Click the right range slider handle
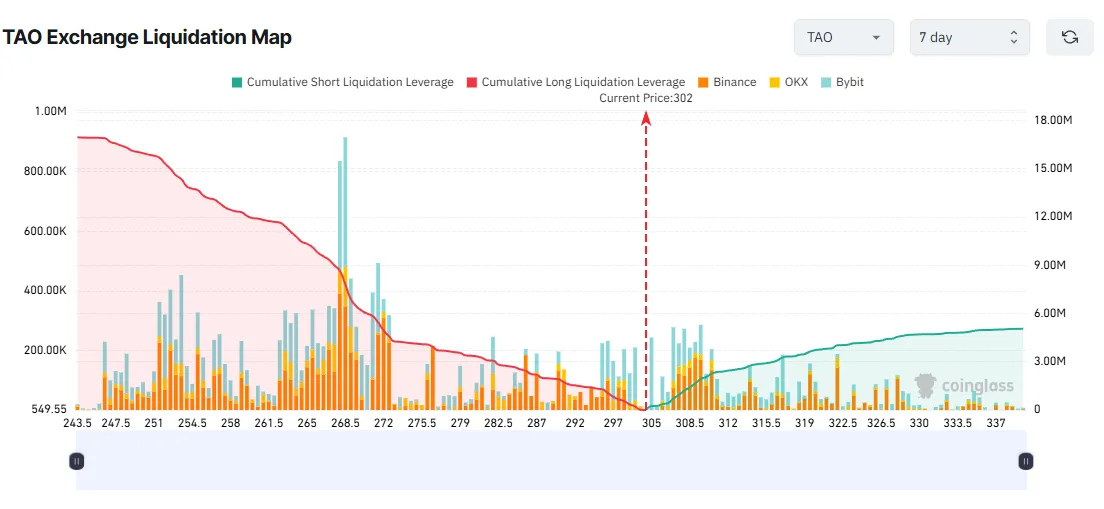The width and height of the screenshot is (1104, 509). 1026,461
